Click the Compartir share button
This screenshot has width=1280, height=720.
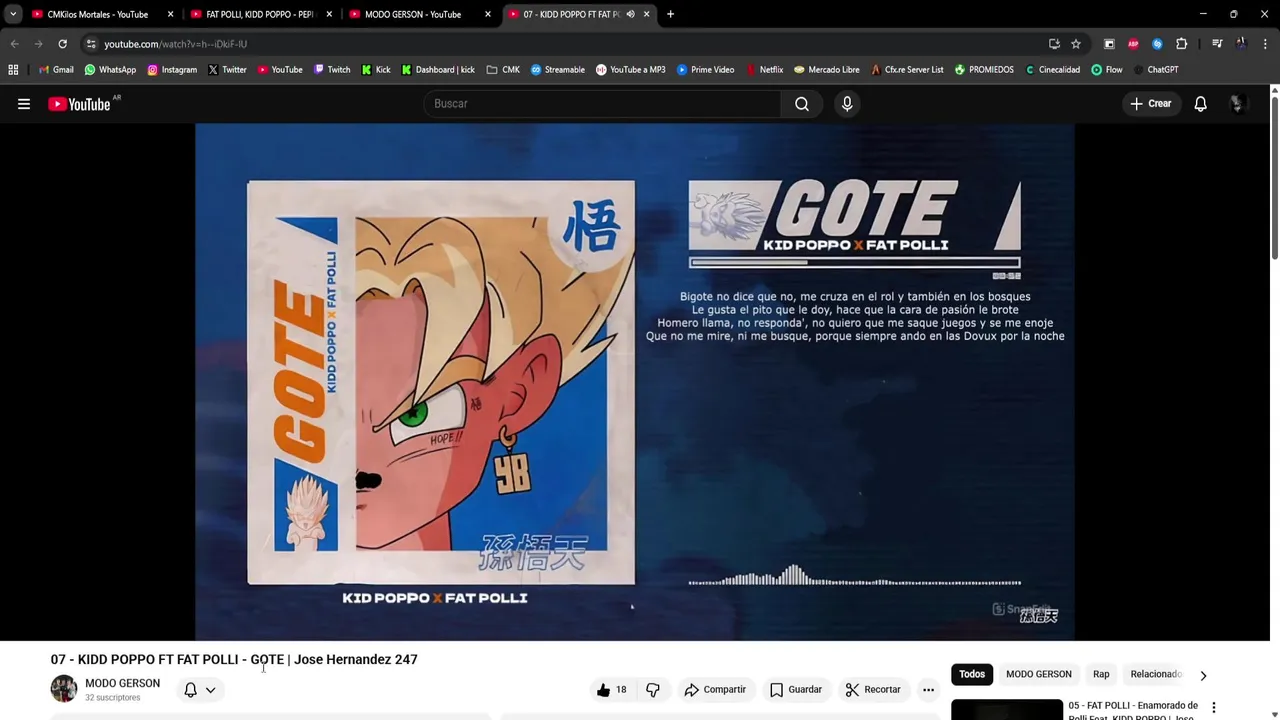click(715, 690)
